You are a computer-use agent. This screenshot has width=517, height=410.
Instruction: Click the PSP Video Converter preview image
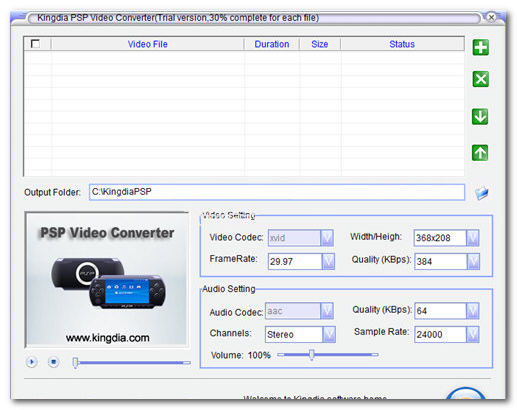tap(107, 279)
